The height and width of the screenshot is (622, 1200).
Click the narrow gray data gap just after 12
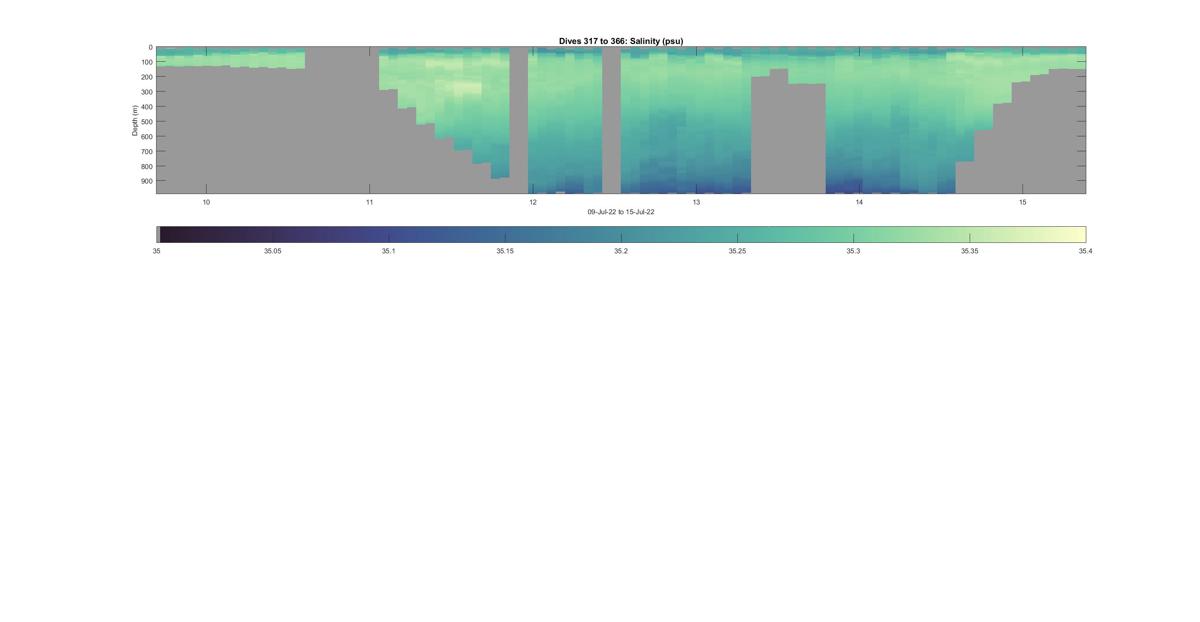tap(611, 120)
